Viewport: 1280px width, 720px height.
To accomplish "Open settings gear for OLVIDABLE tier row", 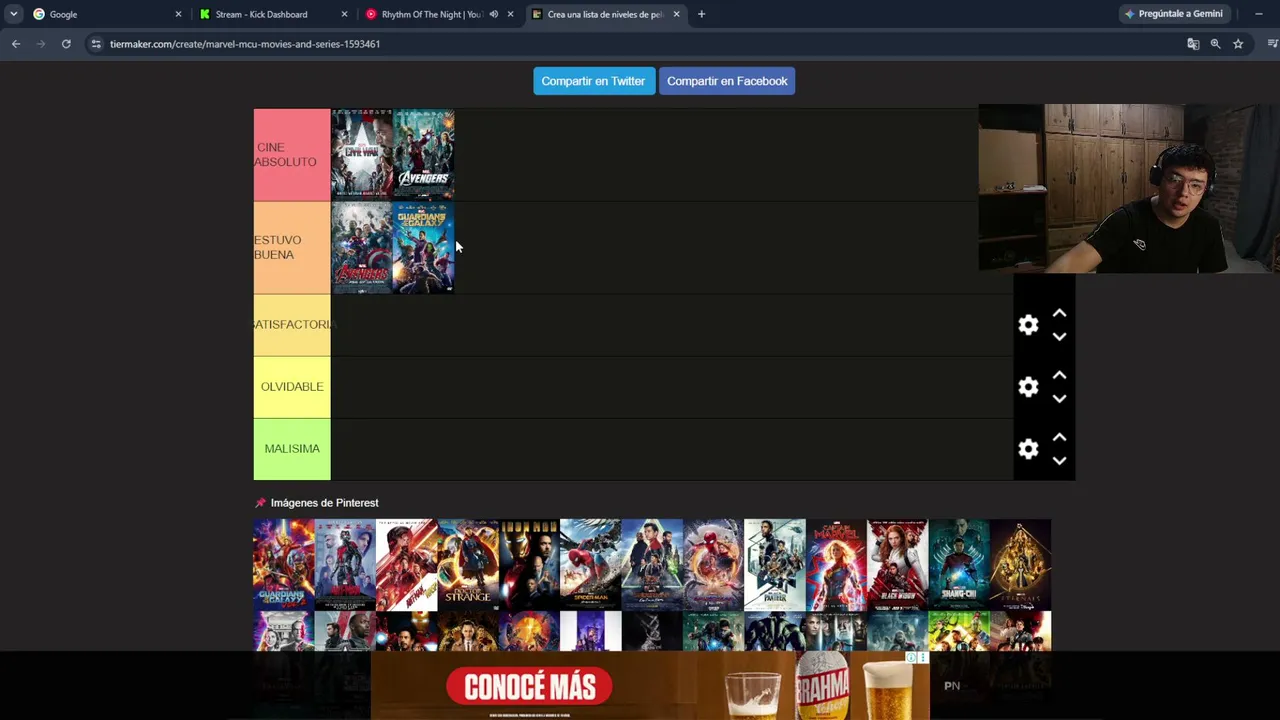I will [1028, 387].
